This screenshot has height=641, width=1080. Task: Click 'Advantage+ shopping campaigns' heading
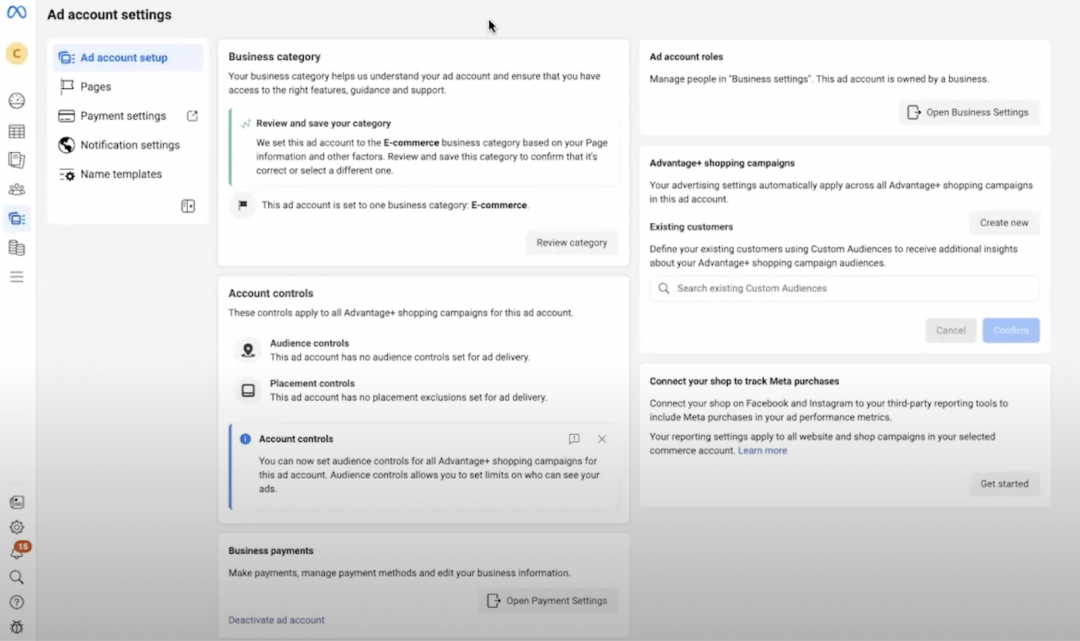[722, 163]
